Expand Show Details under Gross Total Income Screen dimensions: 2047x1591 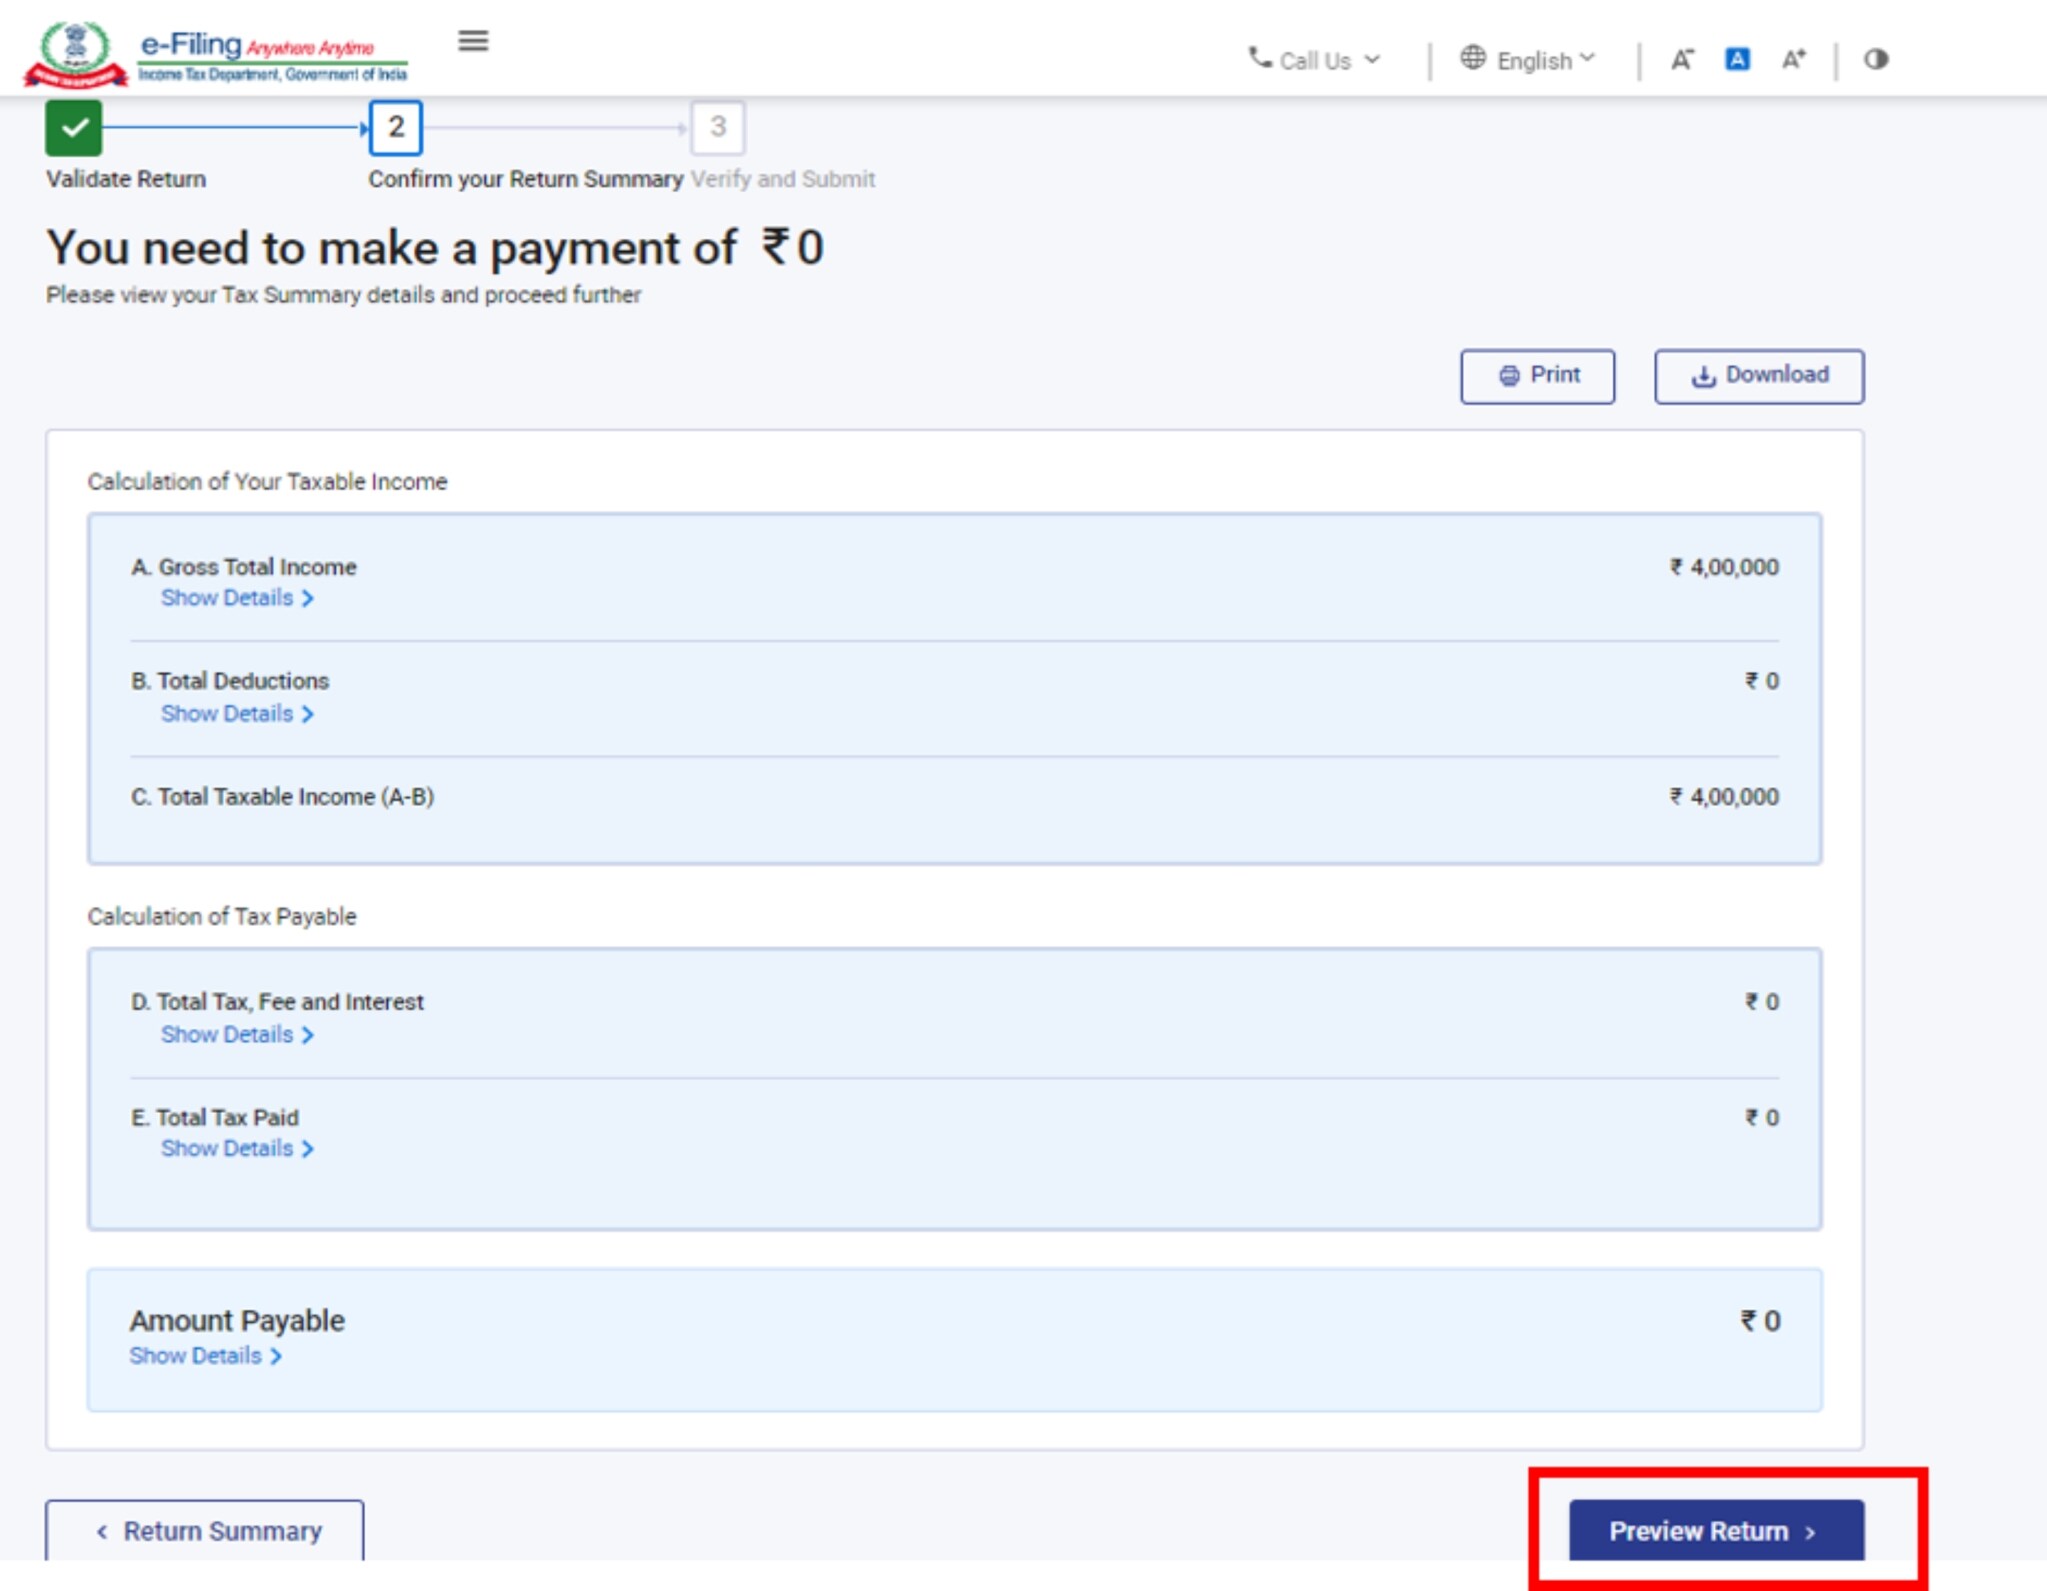click(x=237, y=598)
